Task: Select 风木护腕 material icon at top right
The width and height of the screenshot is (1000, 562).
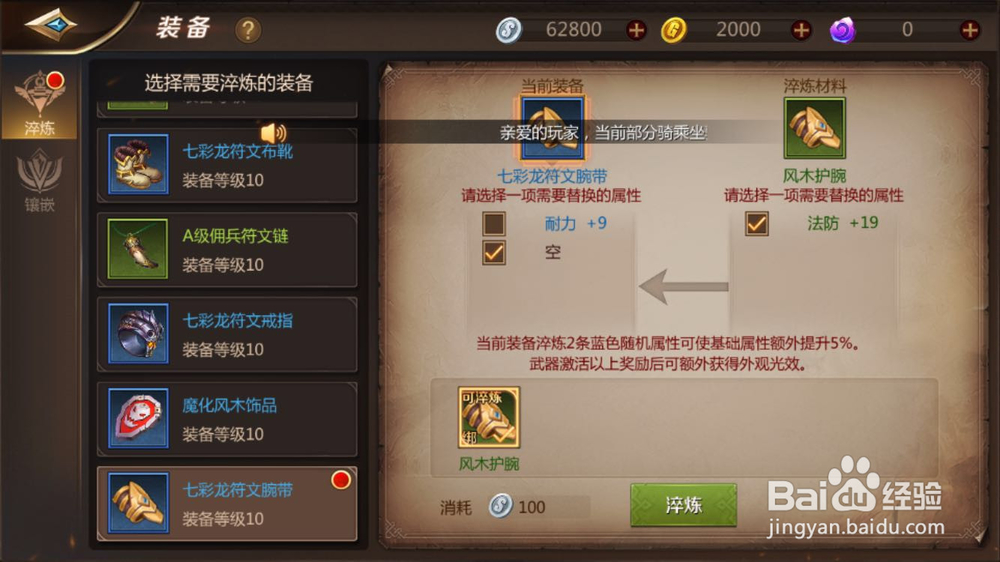Action: point(814,128)
